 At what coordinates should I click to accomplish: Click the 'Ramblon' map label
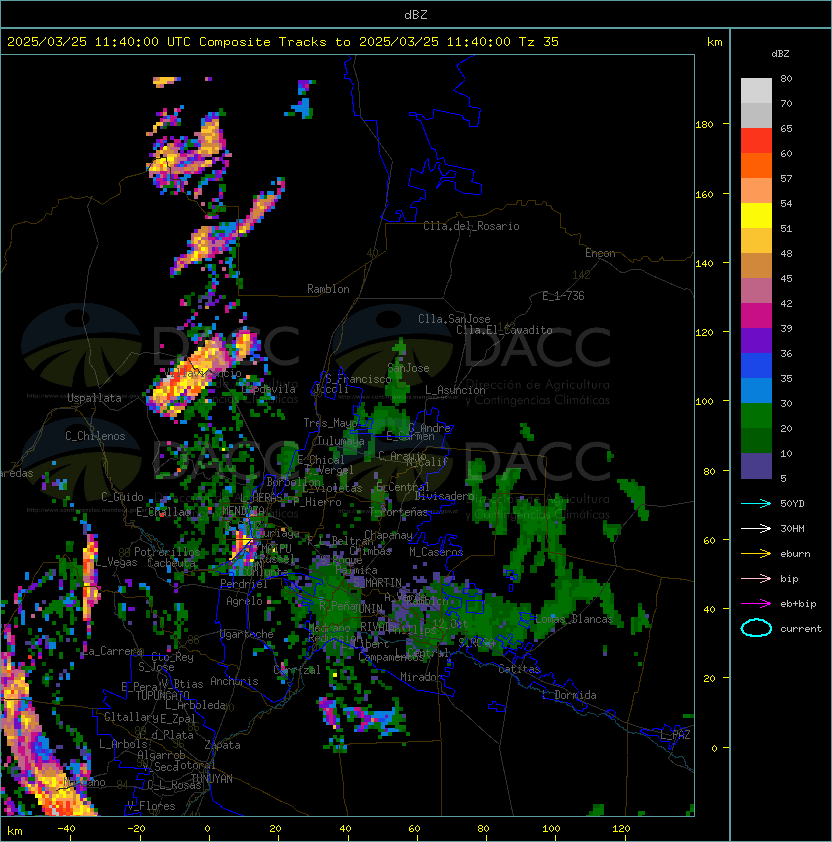click(328, 289)
